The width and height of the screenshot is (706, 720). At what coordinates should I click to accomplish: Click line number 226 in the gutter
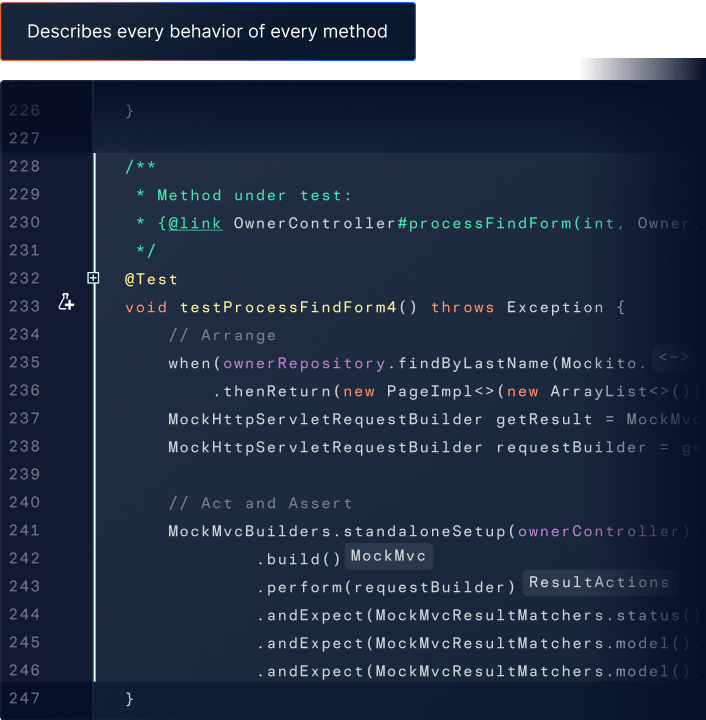point(24,110)
